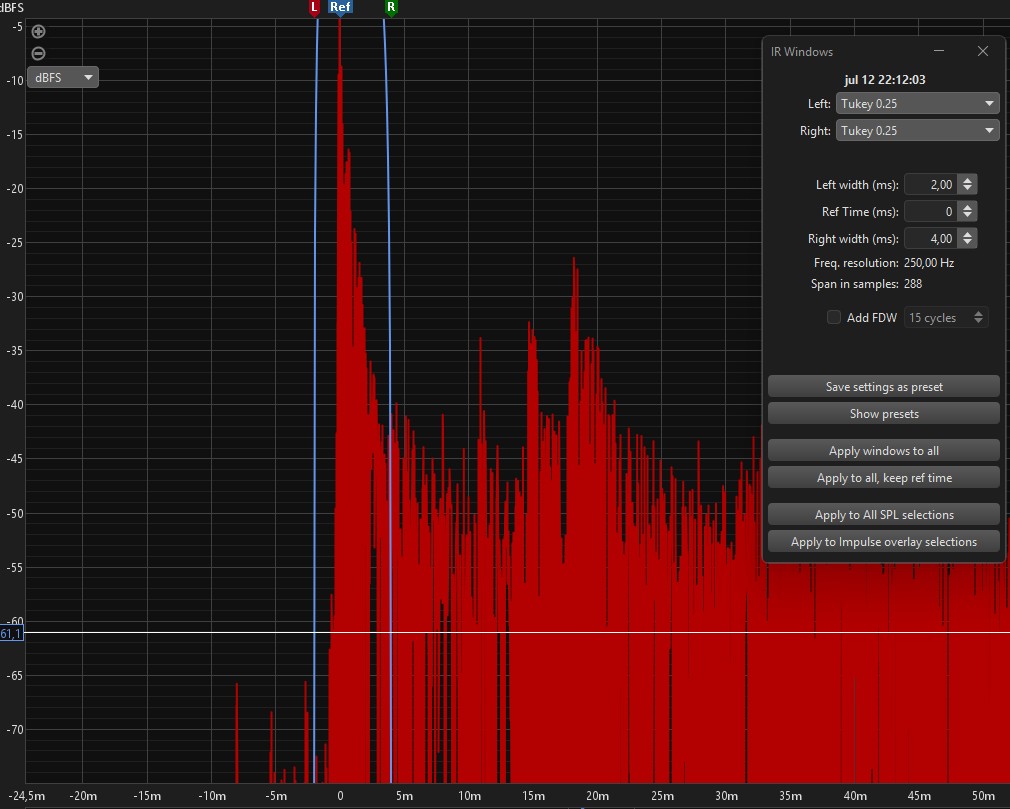Click Apply to All SPL selections
This screenshot has height=809, width=1010.
(x=884, y=515)
